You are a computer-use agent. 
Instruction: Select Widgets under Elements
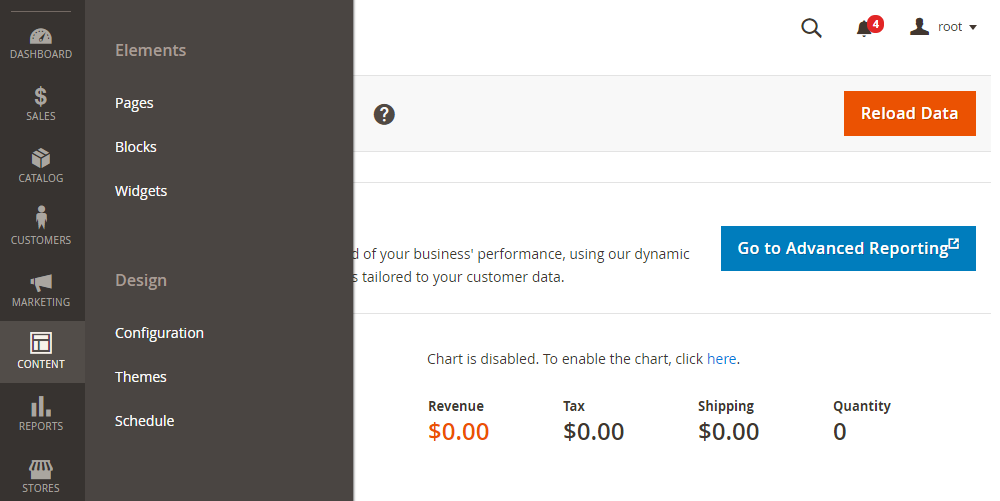click(141, 191)
